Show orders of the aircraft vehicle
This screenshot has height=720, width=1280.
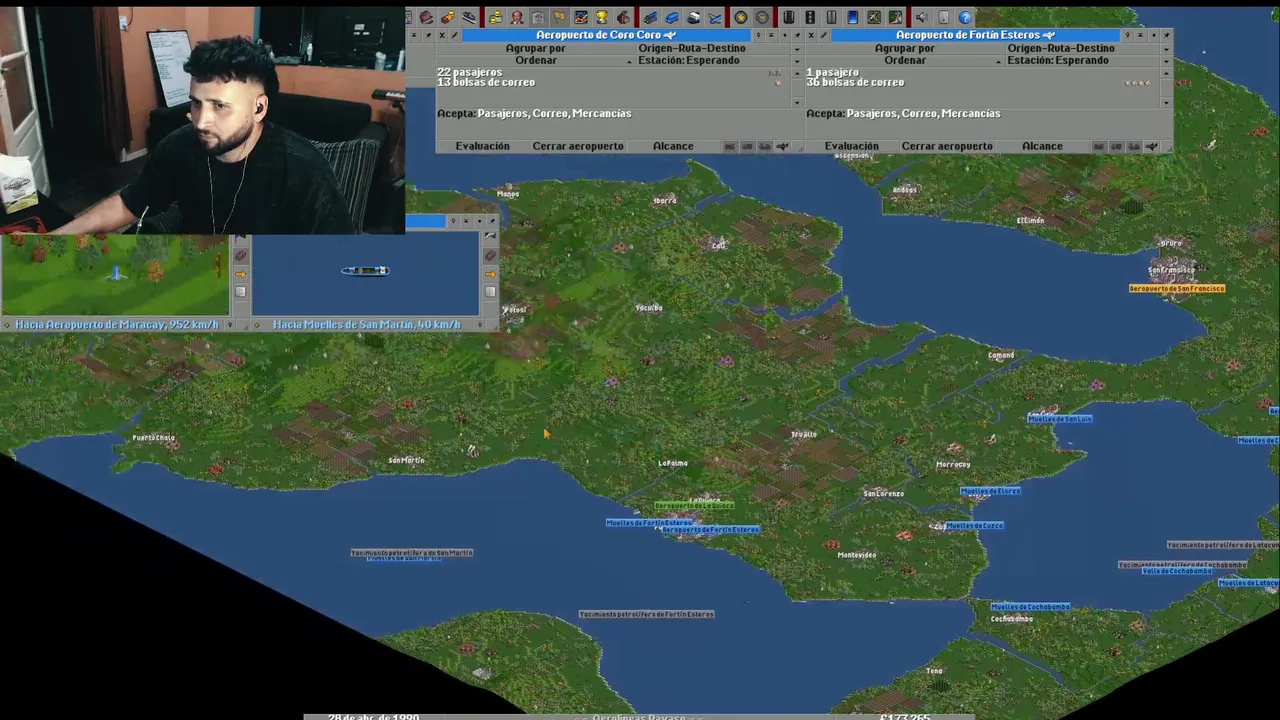pos(241,274)
